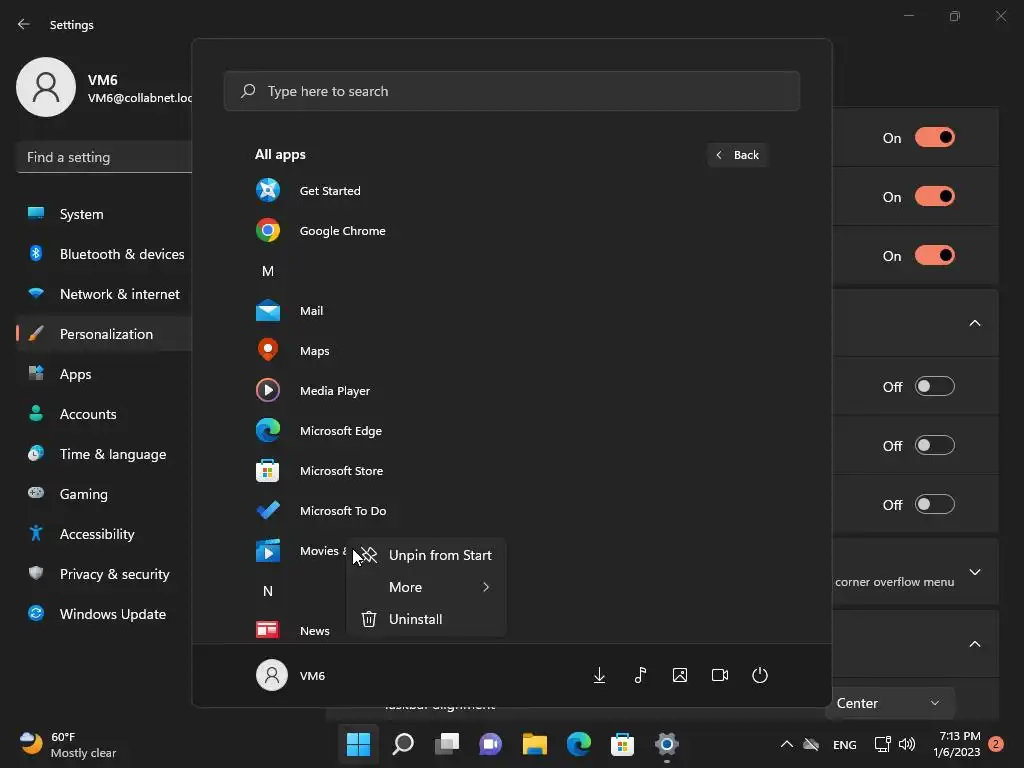Expand the More submenu arrow
The height and width of the screenshot is (768, 1024).
click(485, 587)
